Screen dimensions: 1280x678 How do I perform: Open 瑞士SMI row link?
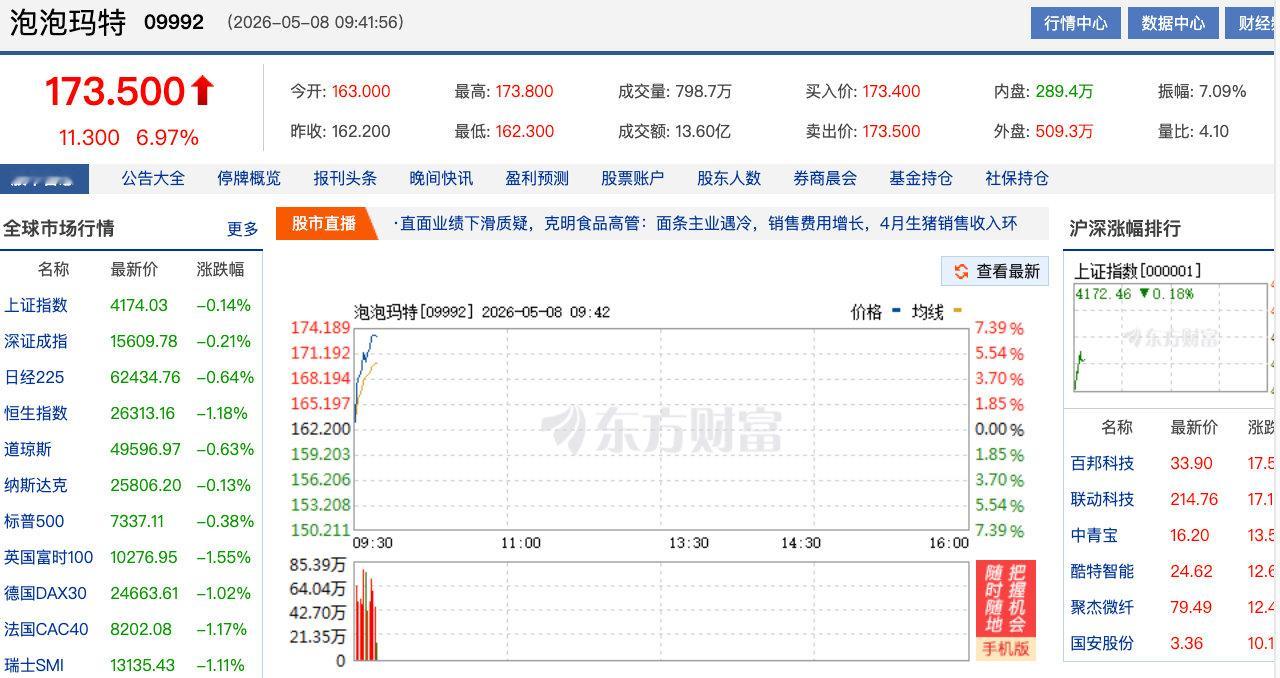click(34, 665)
